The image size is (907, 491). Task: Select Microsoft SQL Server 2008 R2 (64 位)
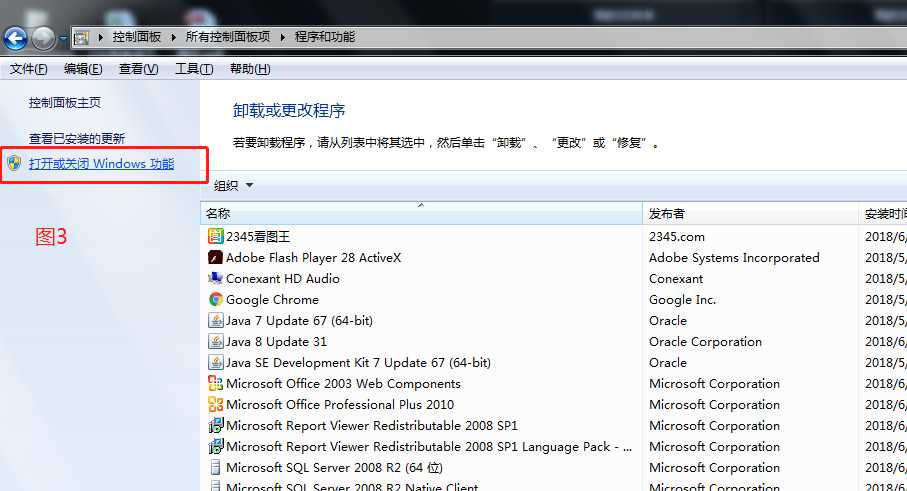(334, 467)
